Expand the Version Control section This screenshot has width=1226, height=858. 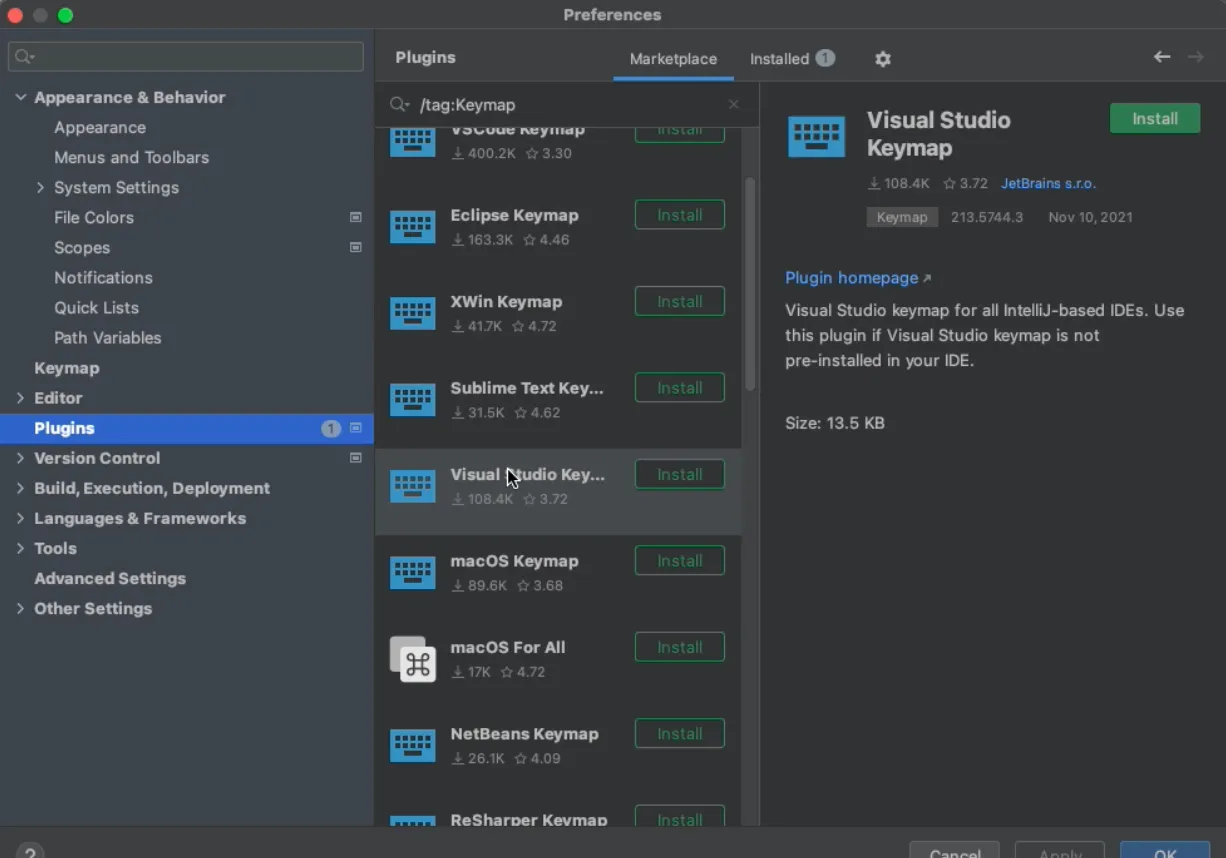(x=20, y=458)
